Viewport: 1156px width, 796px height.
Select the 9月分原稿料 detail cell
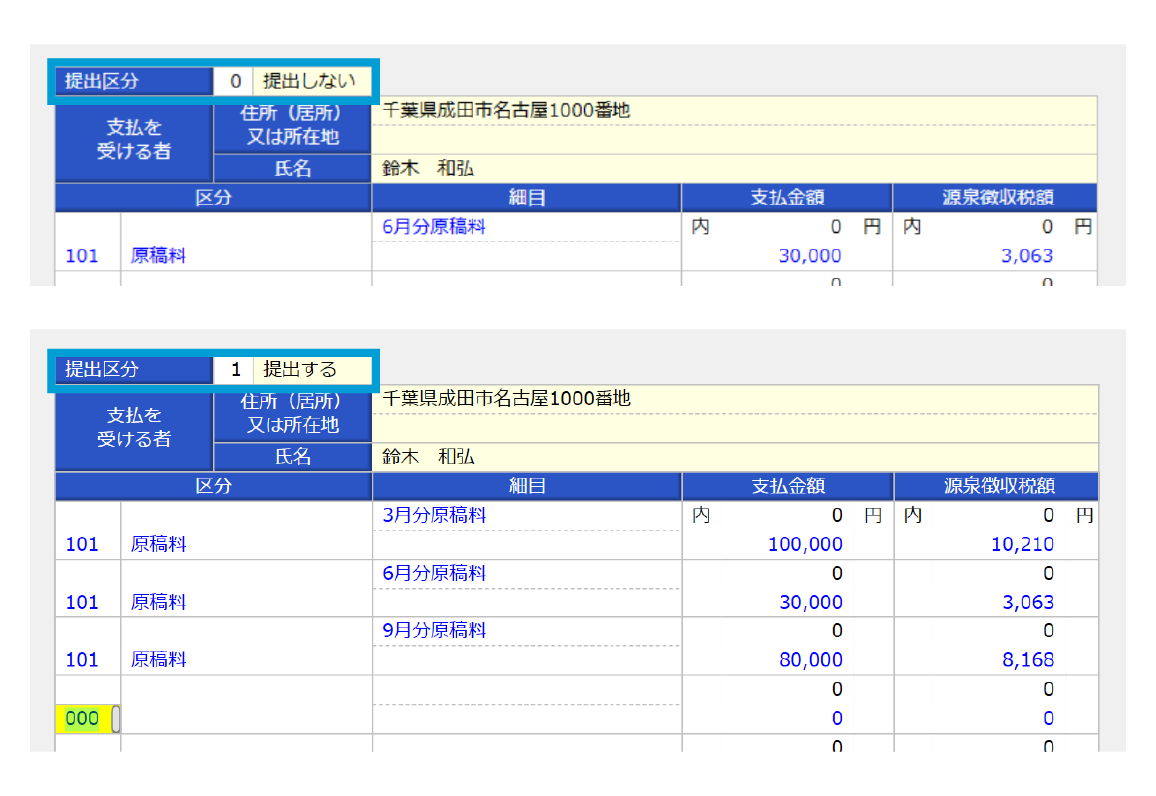(x=434, y=631)
